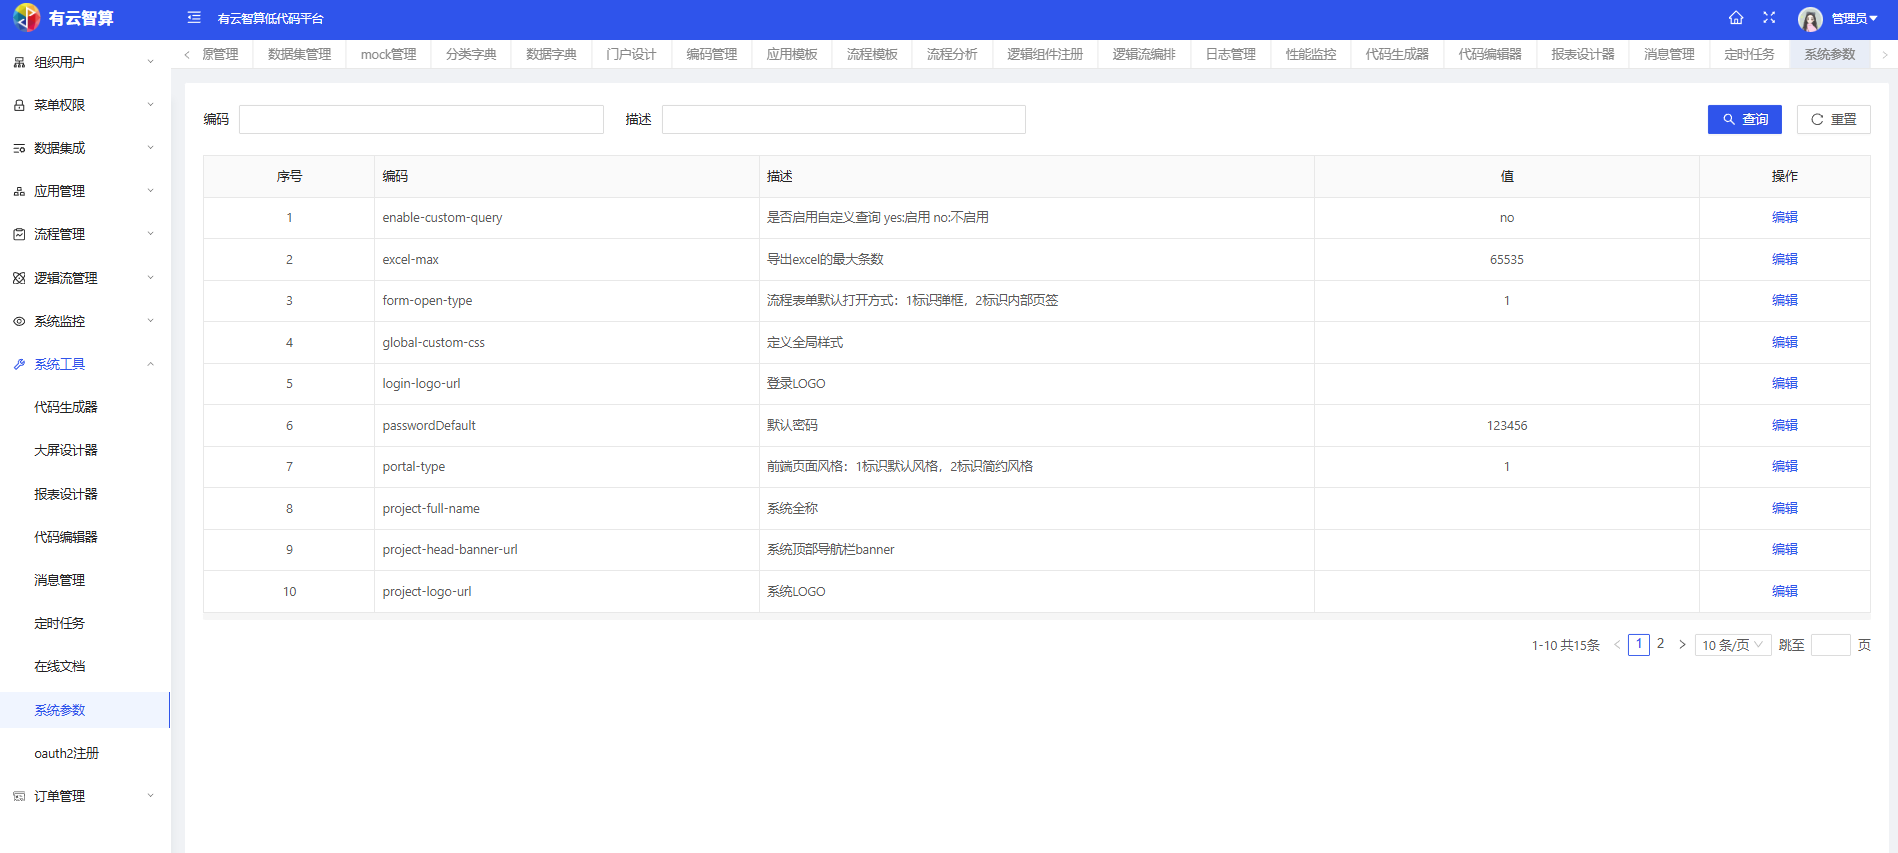Viewport: 1898px width, 853px height.
Task: Expand the 组织用户 sidebar menu
Action: click(85, 62)
